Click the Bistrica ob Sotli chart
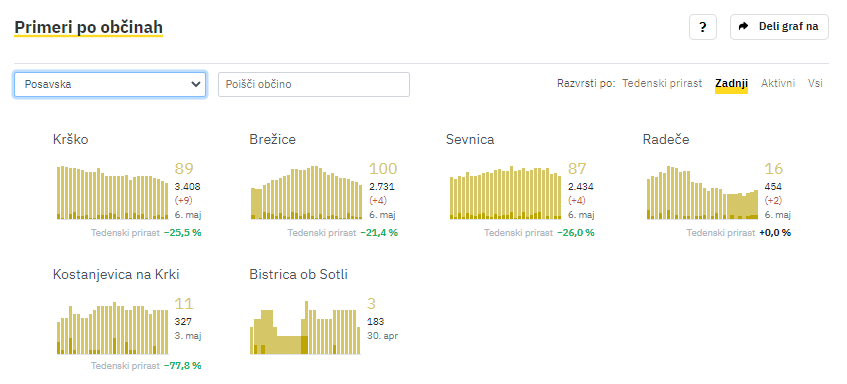This screenshot has height=384, width=847. click(306, 327)
